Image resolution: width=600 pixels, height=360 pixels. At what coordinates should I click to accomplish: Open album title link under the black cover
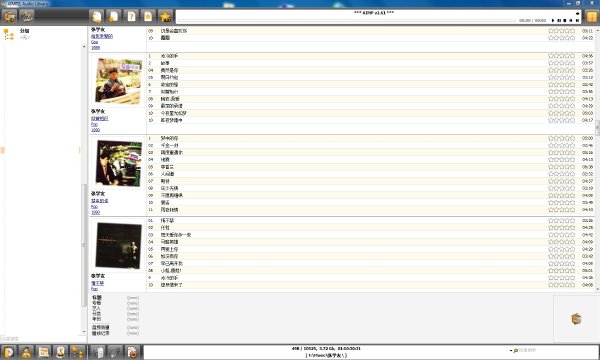point(97,283)
